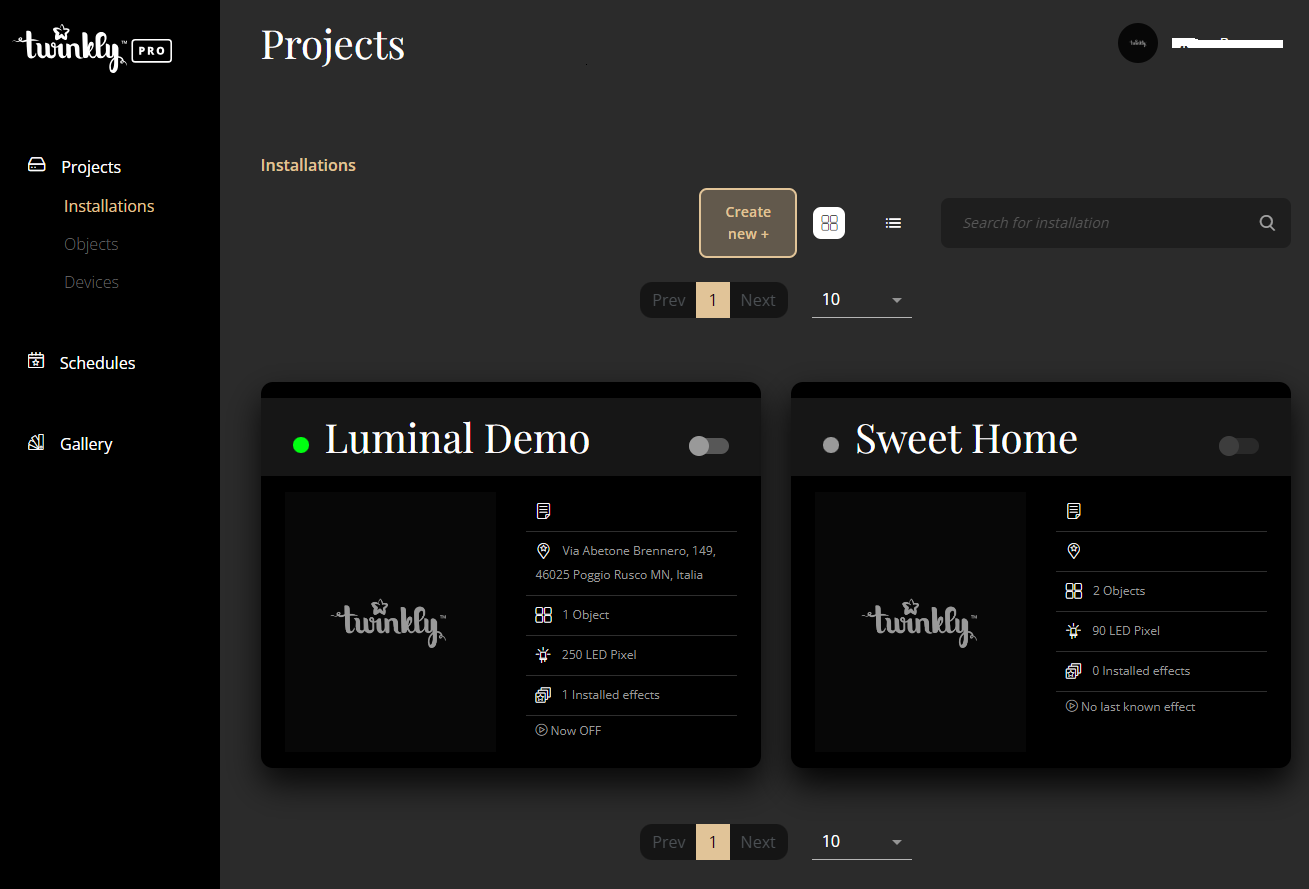Open Schedules in the sidebar

(97, 363)
